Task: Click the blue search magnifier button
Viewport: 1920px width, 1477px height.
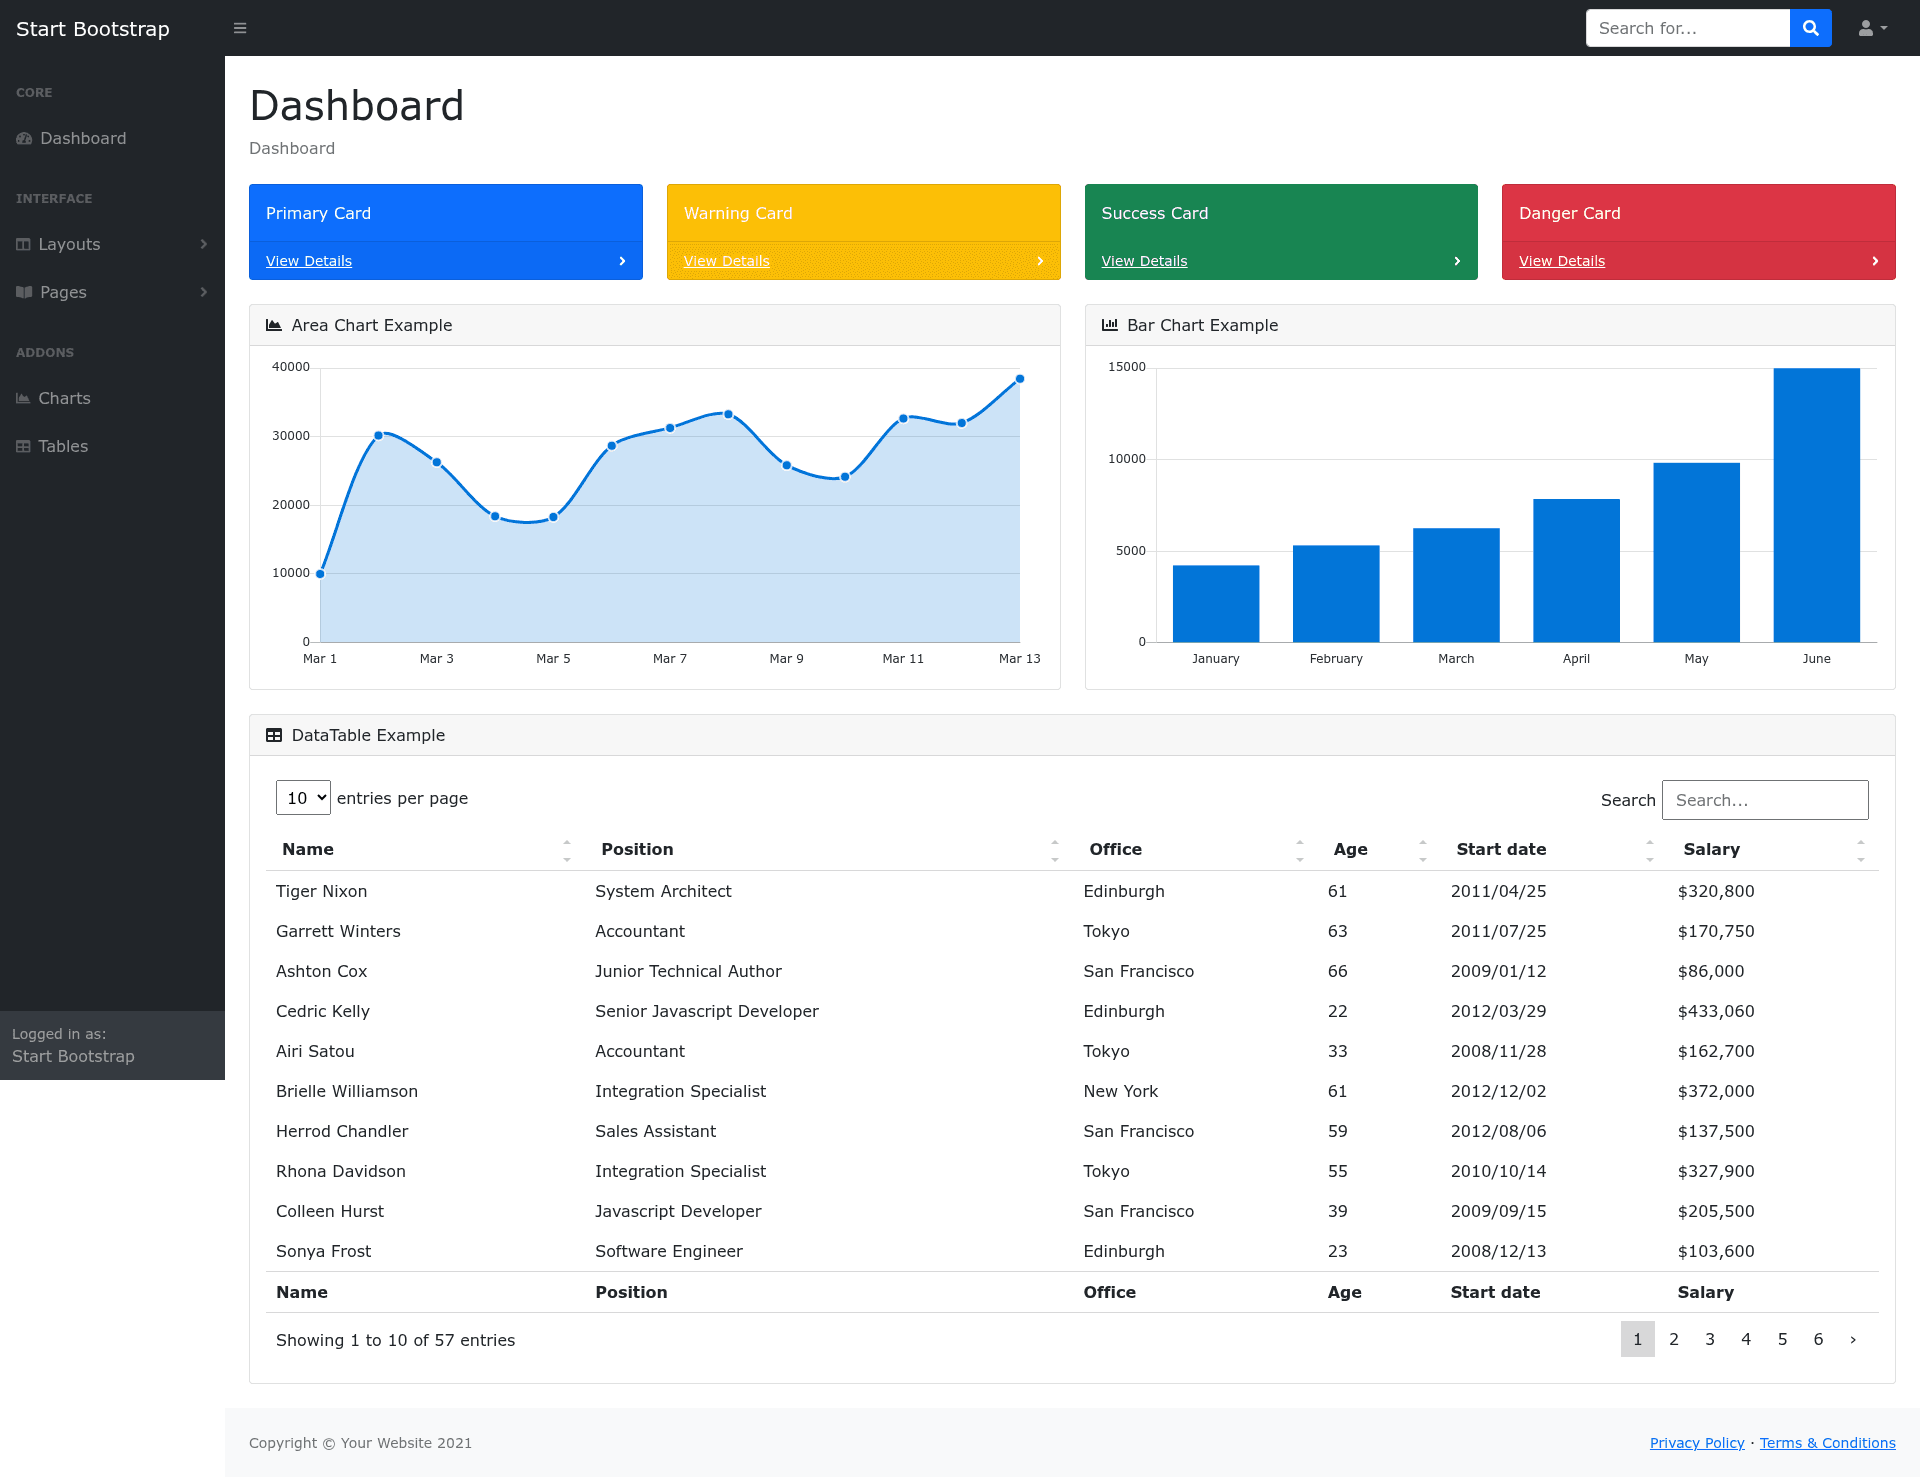Action: pos(1810,28)
